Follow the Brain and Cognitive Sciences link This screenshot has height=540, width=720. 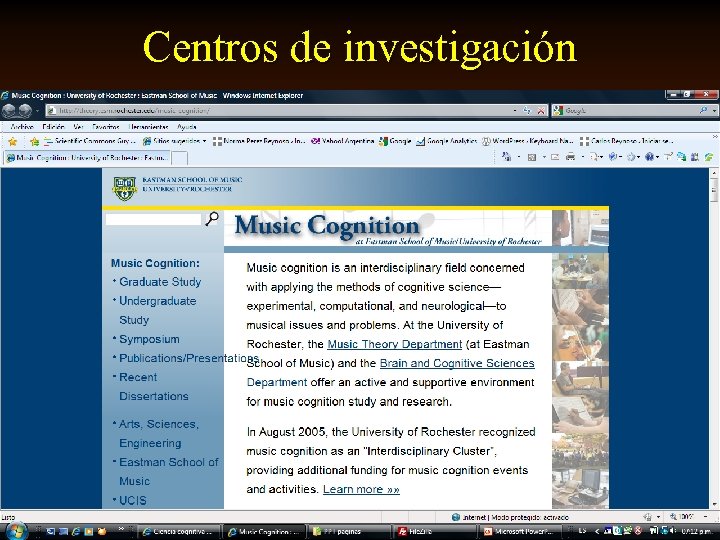[457, 363]
